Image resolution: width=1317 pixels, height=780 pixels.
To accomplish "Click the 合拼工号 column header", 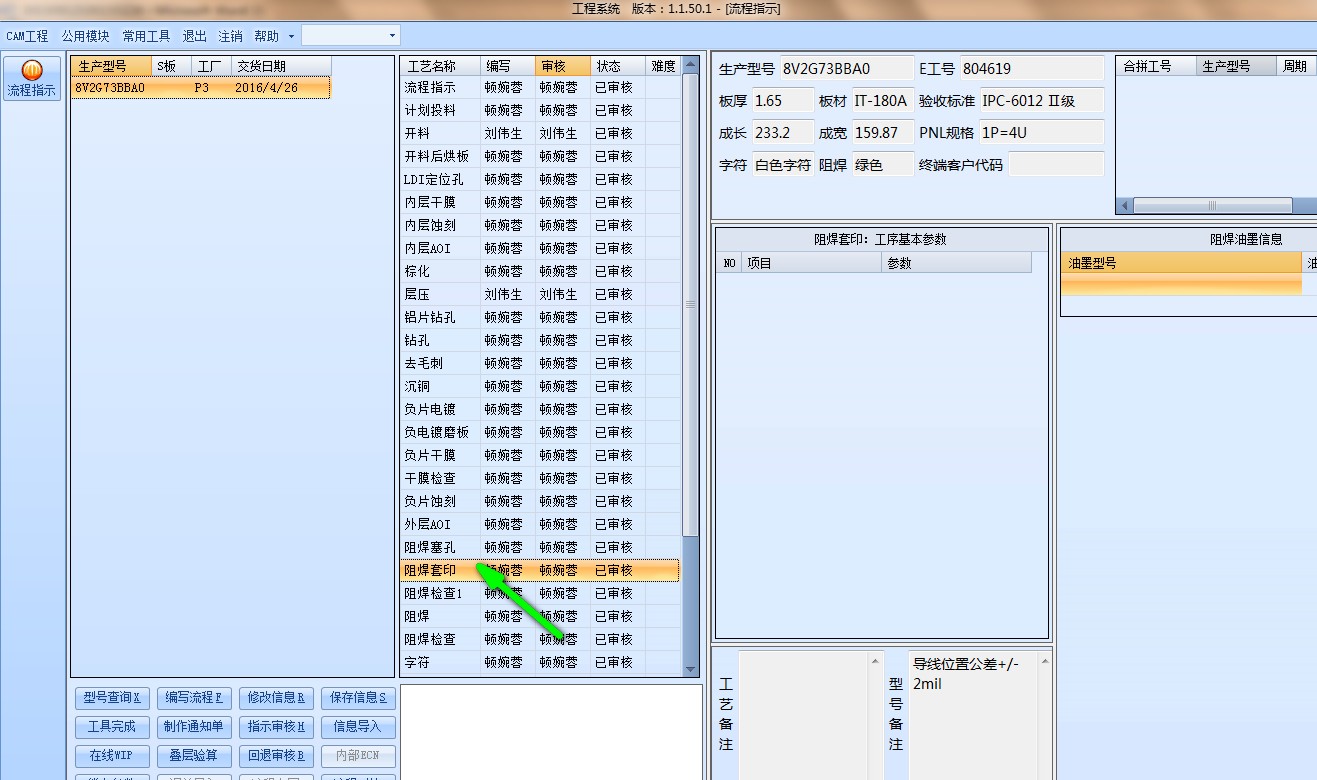I will click(1157, 66).
